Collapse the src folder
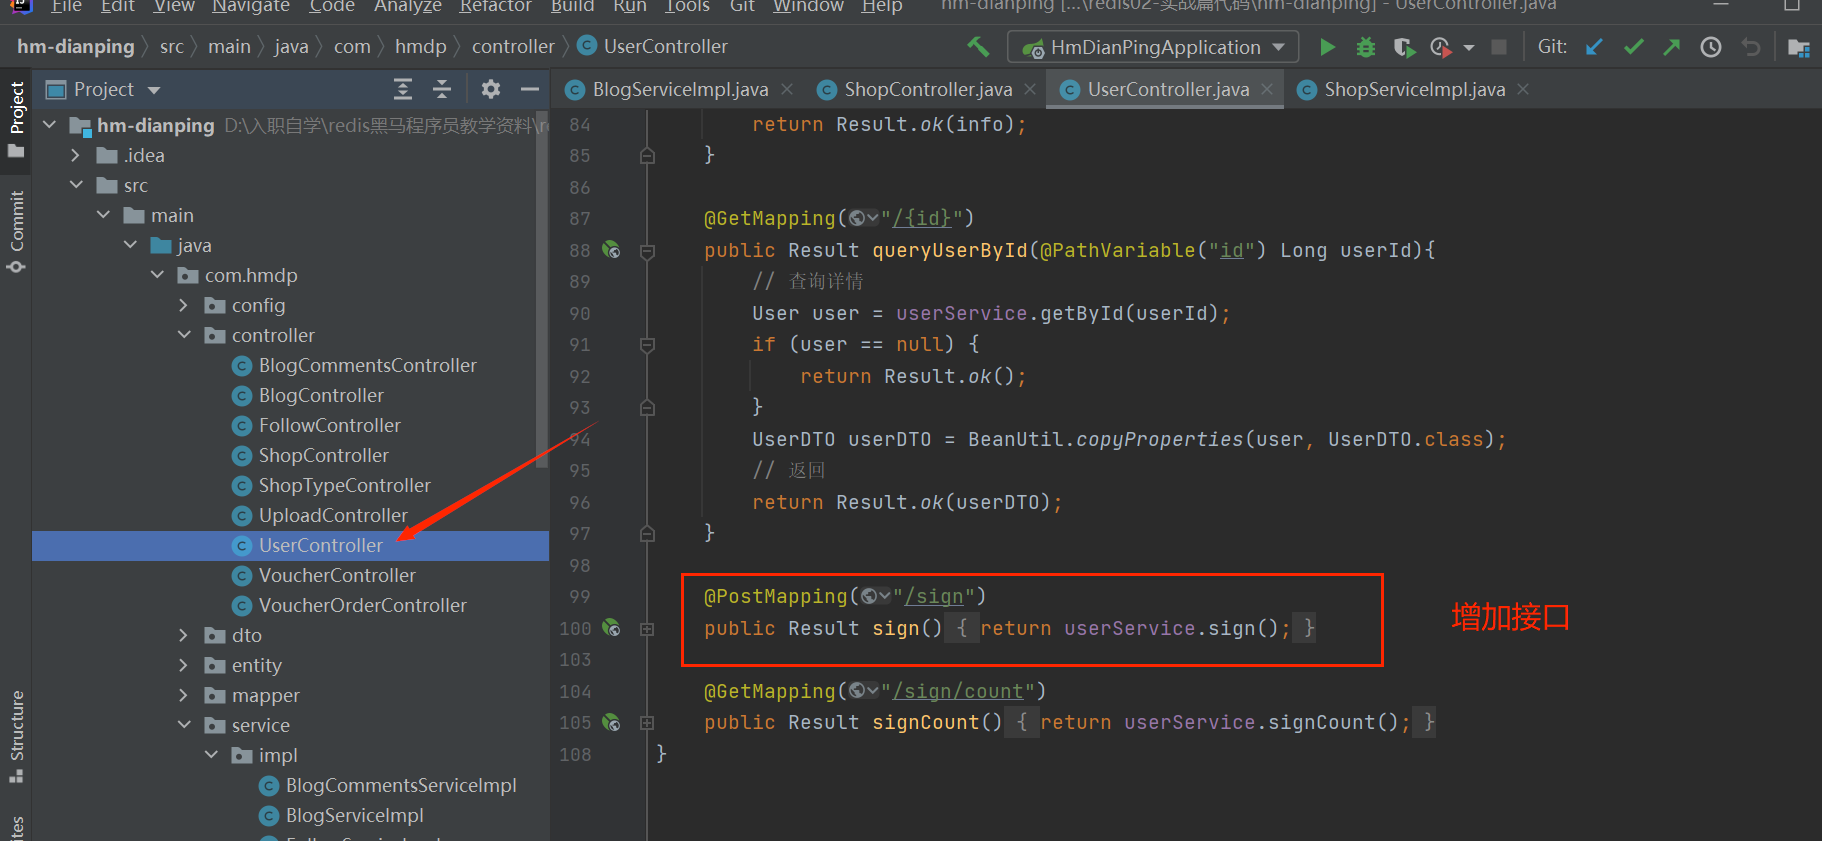Viewport: 1822px width, 841px height. tap(76, 185)
